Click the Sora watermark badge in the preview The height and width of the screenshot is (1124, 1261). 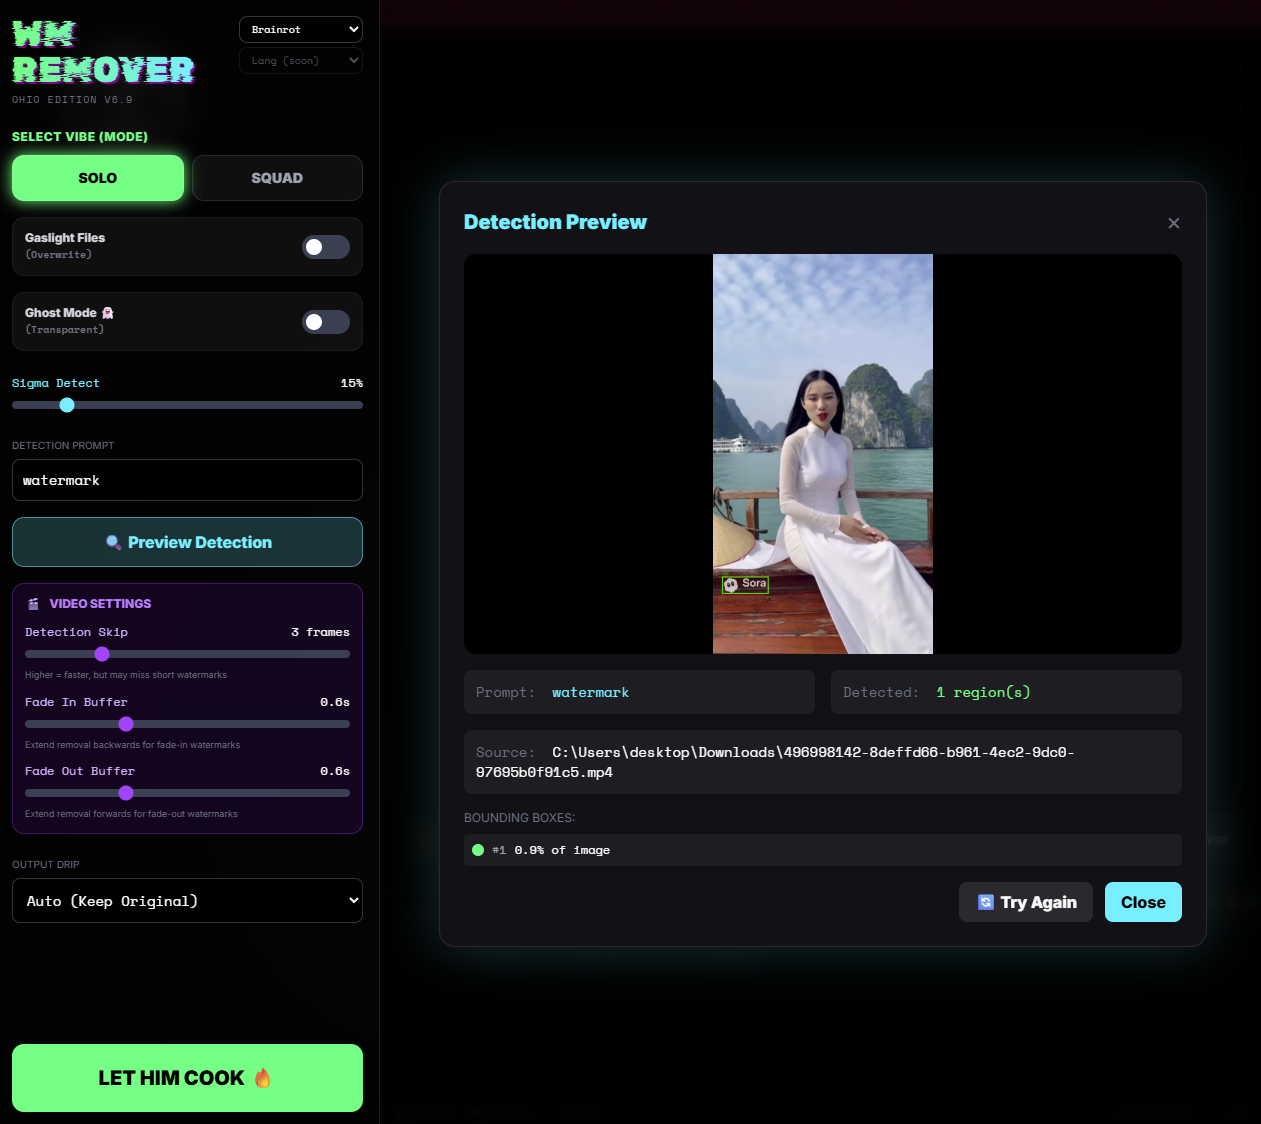point(745,584)
